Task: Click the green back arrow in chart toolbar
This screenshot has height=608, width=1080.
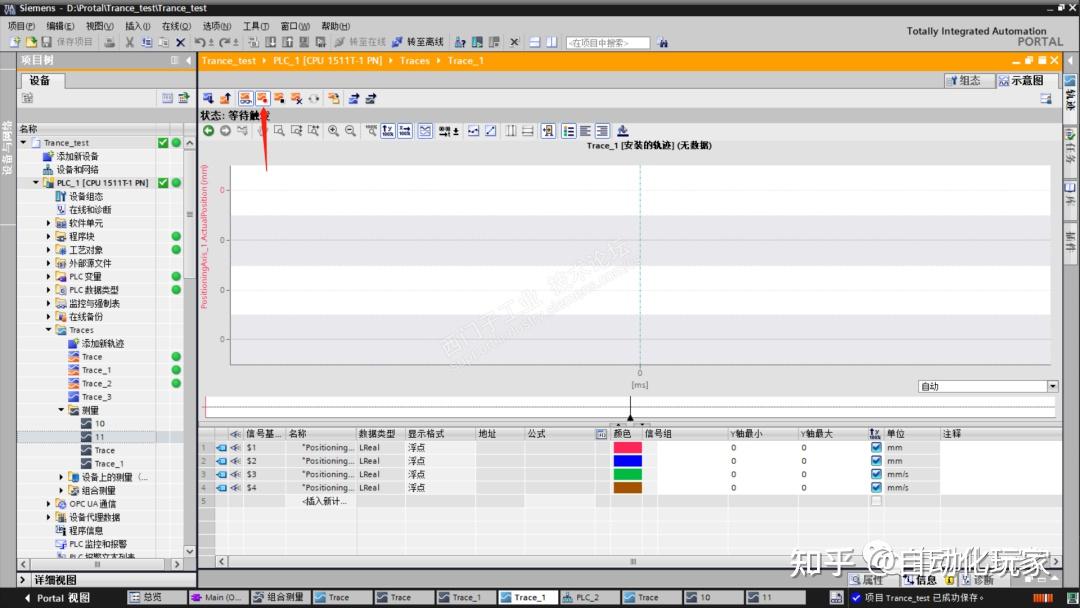Action: coord(209,131)
